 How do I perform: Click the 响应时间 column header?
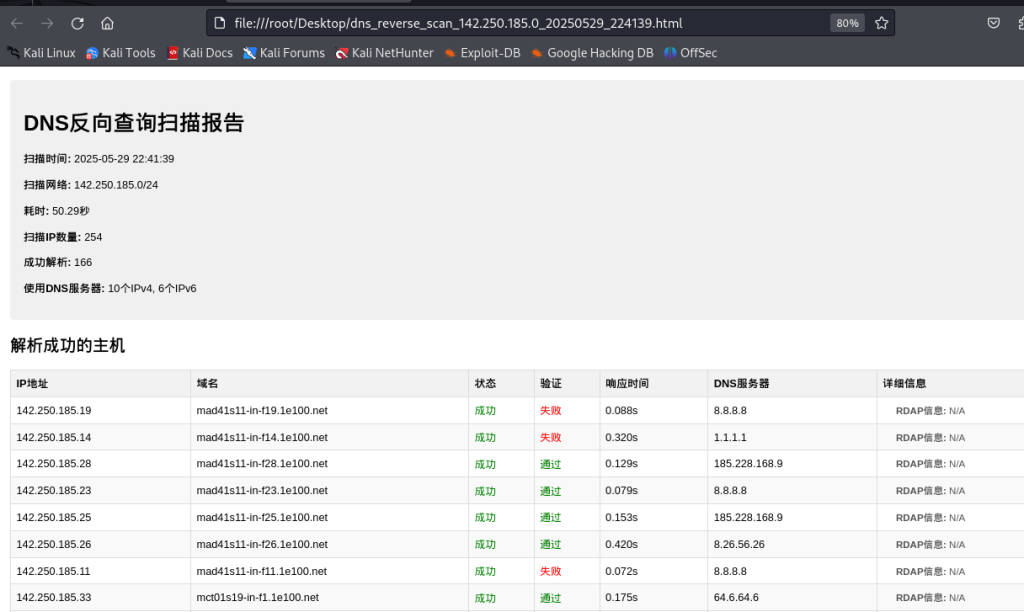coord(626,384)
